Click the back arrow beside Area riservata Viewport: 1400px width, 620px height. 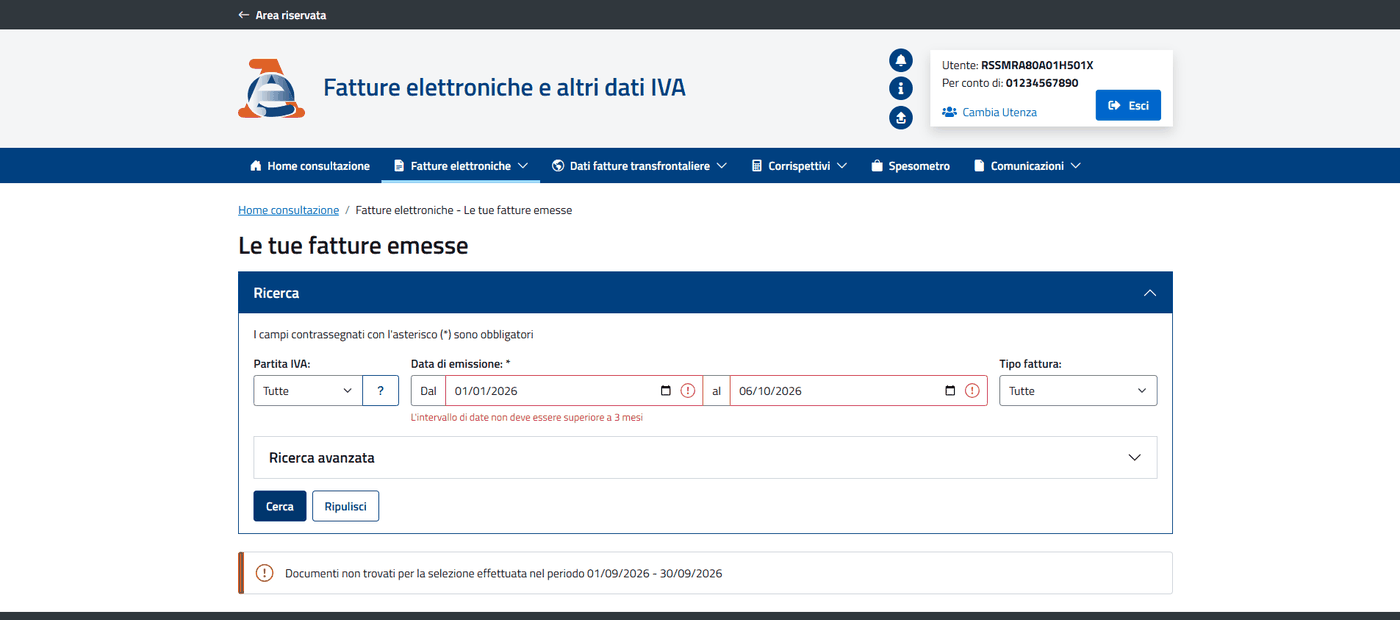click(x=243, y=15)
